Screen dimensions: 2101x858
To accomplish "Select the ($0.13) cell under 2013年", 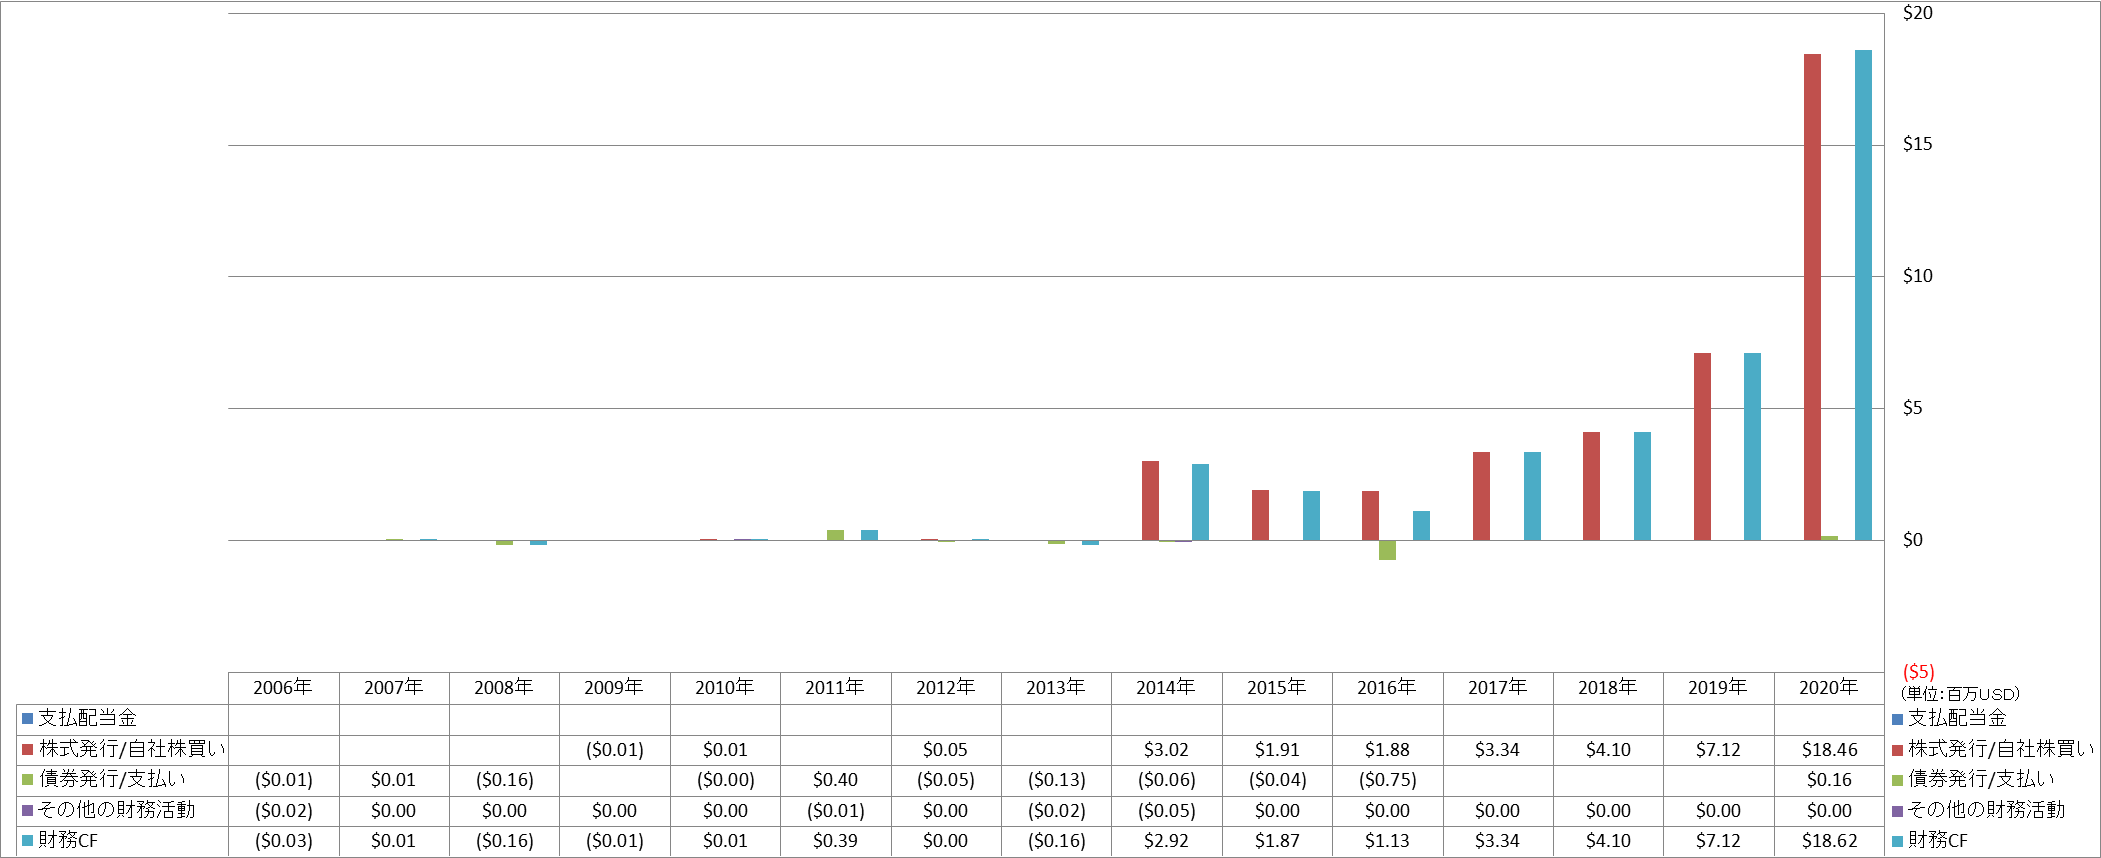I will click(x=1056, y=780).
